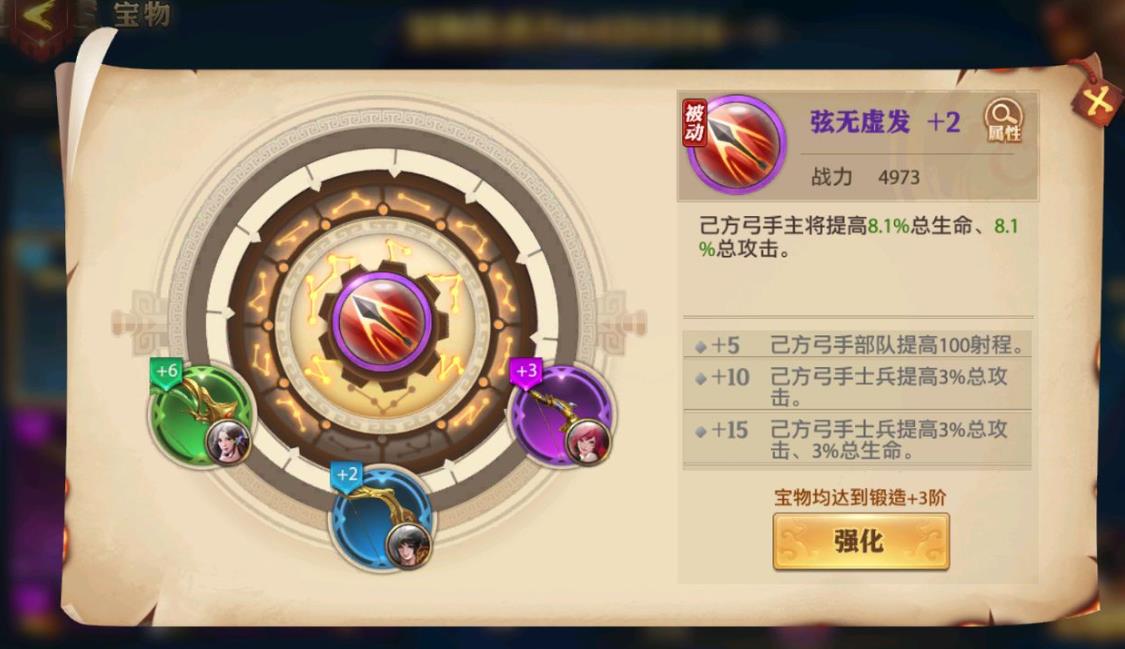Click the 宝物 title label
Image resolution: width=1125 pixels, height=649 pixels.
[142, 14]
